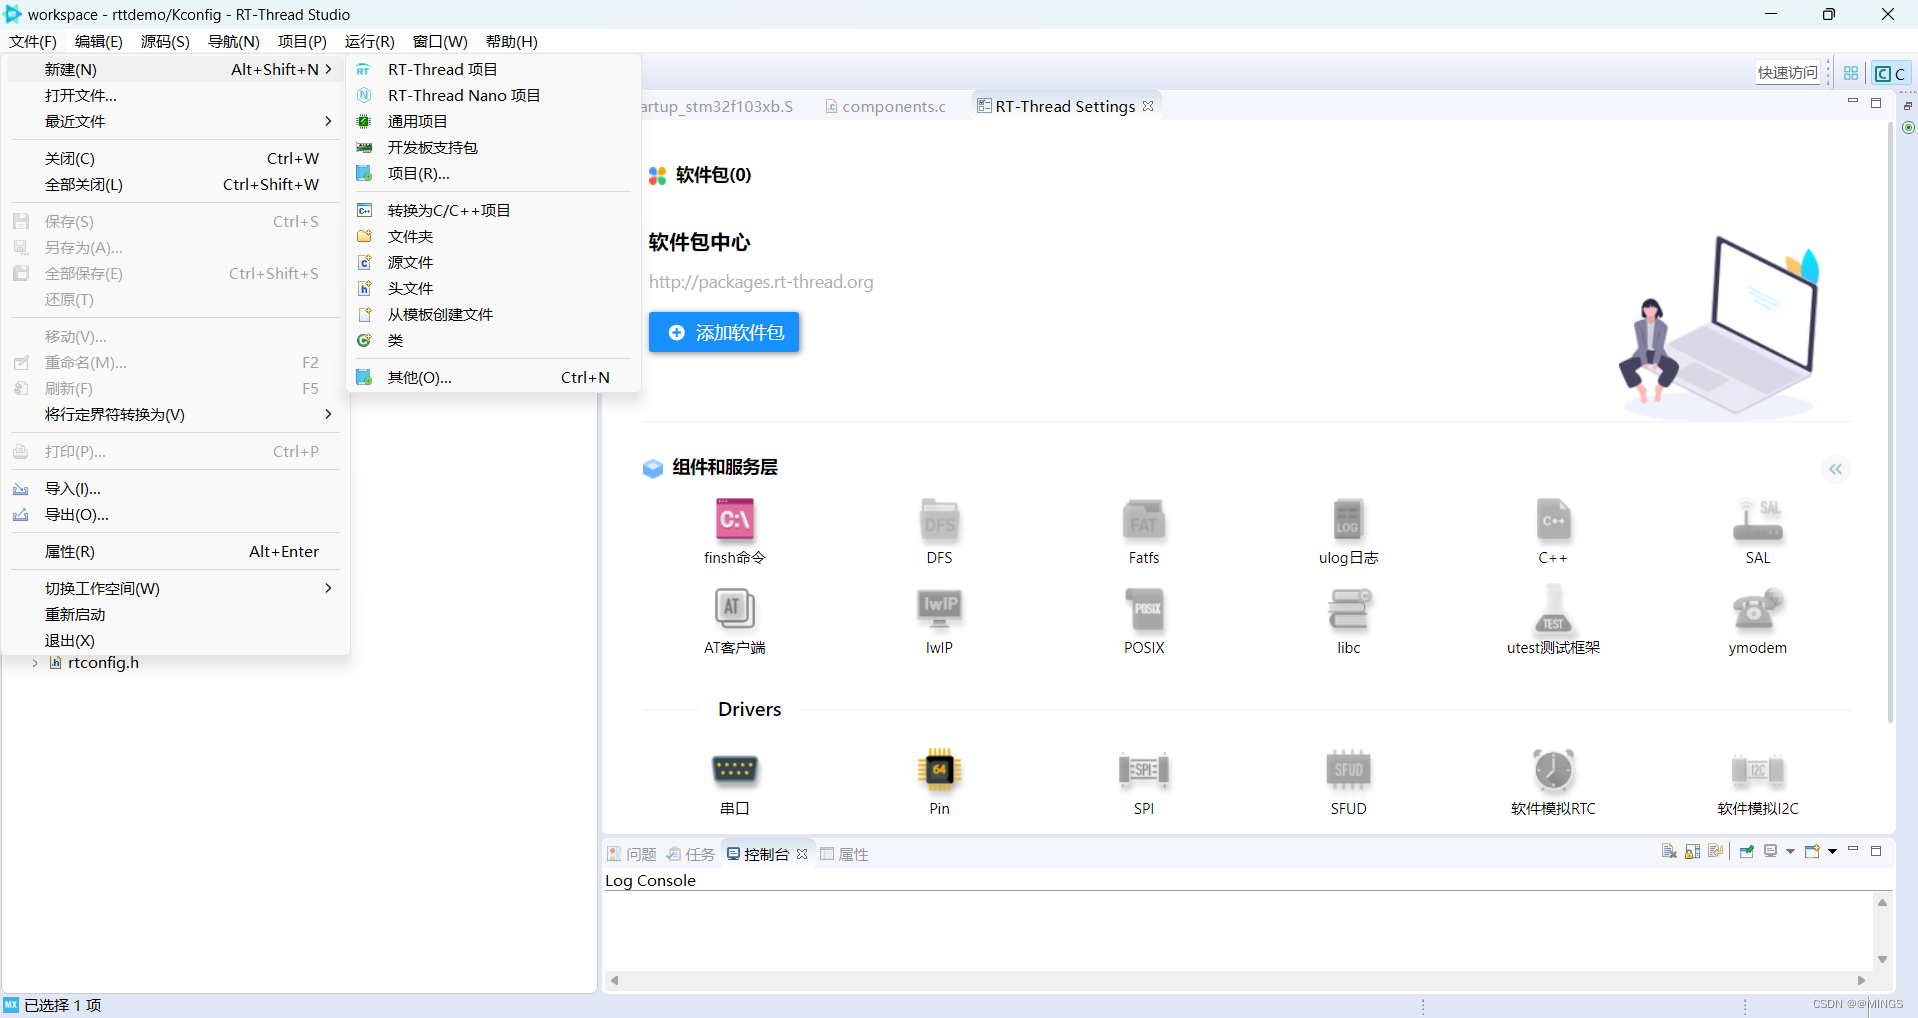The image size is (1918, 1018).
Task: Select the Pin driver icon
Action: pos(939,770)
